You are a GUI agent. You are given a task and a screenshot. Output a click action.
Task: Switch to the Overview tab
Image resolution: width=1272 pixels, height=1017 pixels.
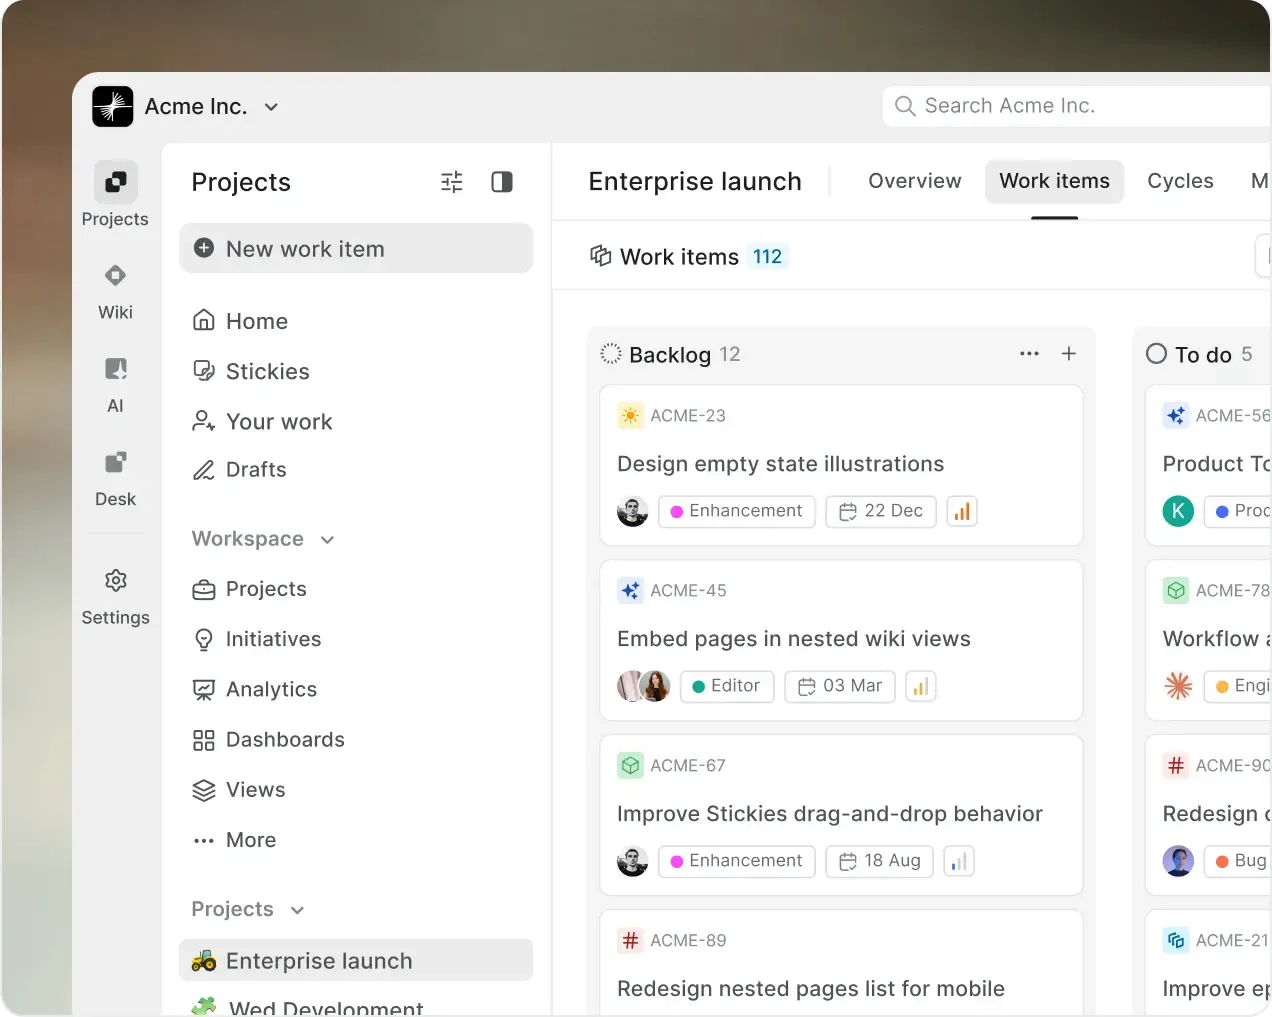[x=915, y=181]
